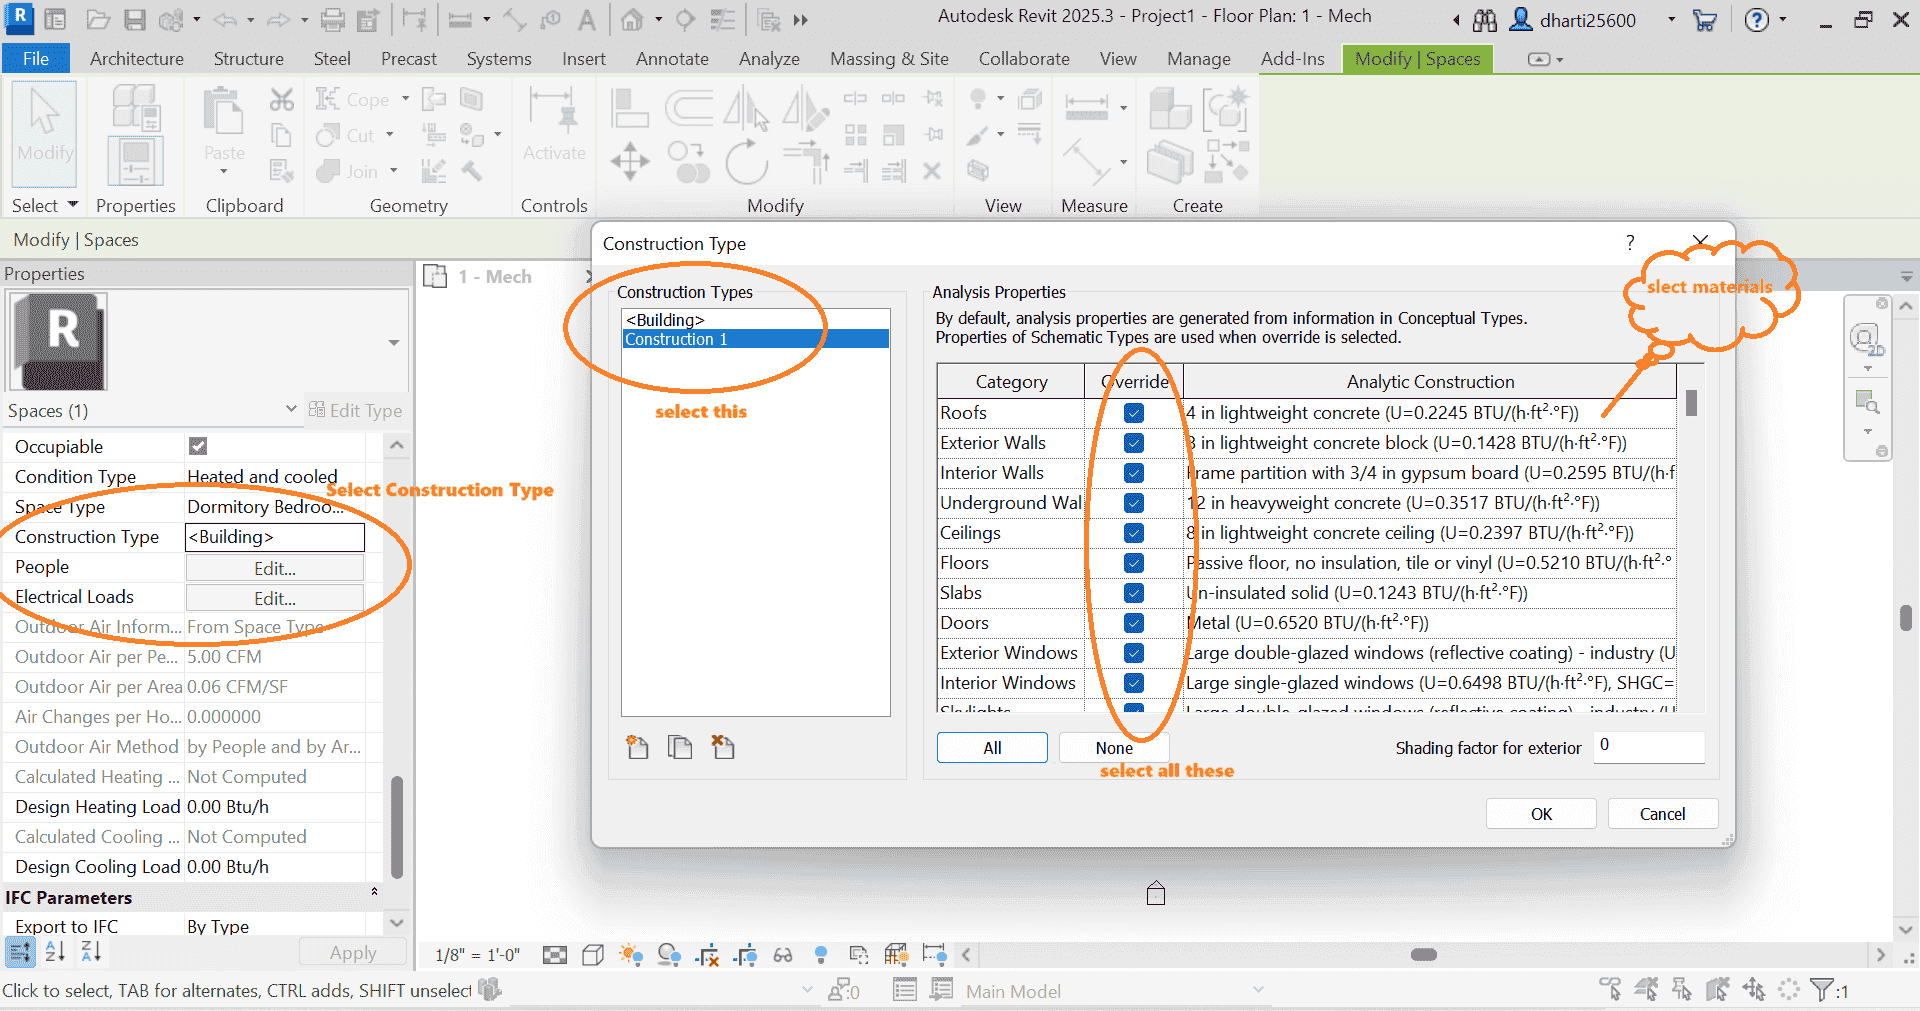
Task: Select the Move tool in Modify panel
Action: coord(630,162)
